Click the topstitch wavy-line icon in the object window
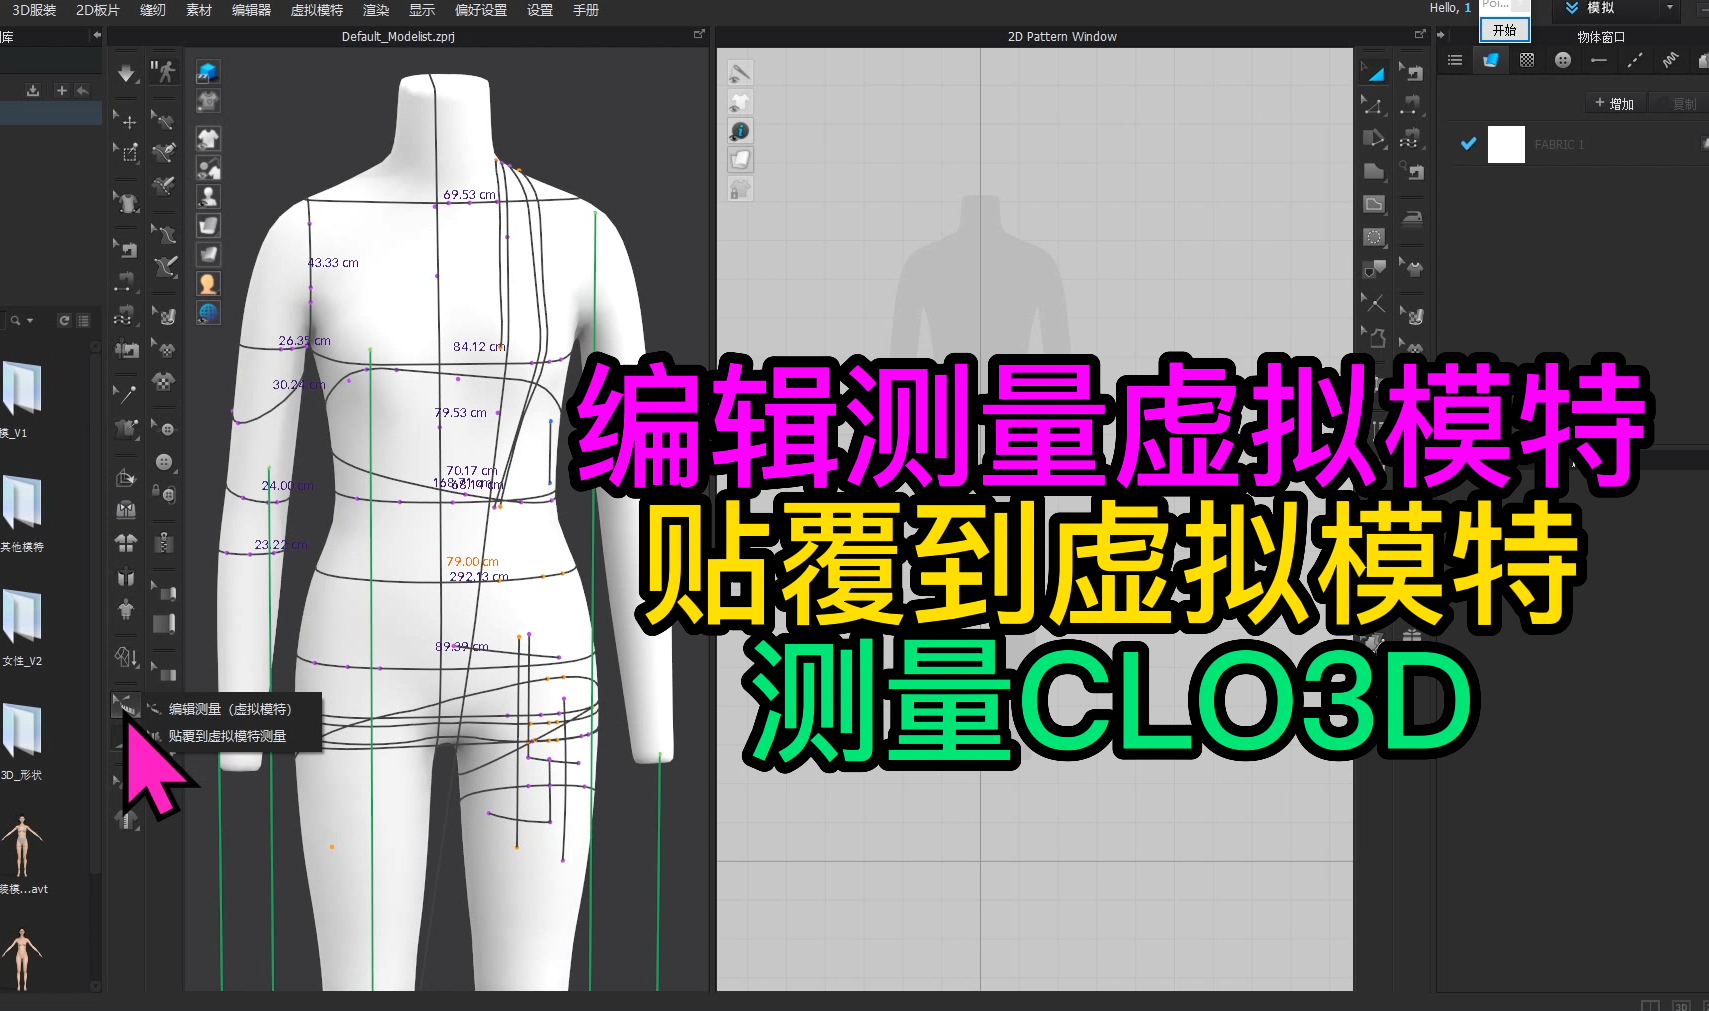Viewport: 1709px width, 1011px height. (1671, 59)
